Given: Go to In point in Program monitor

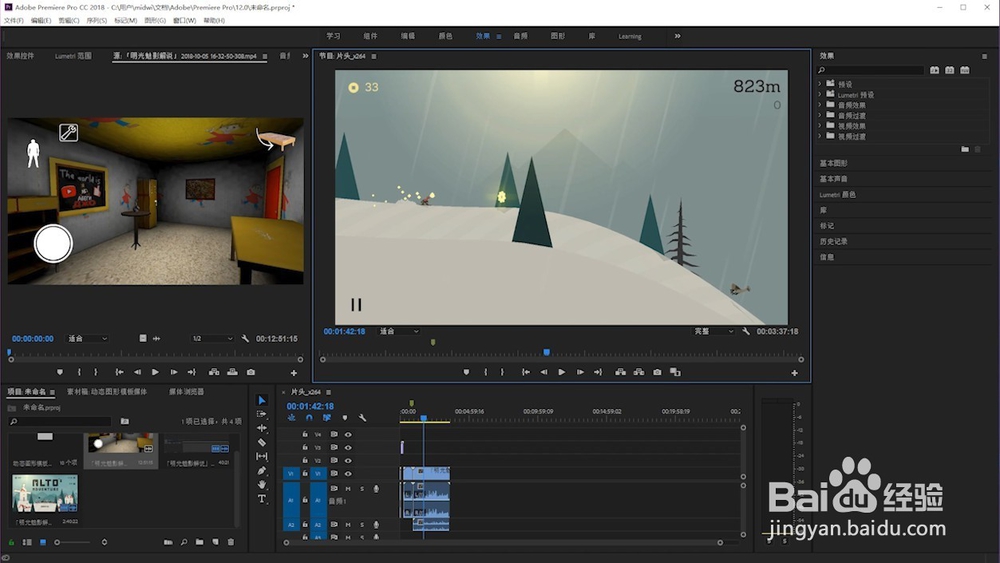Looking at the screenshot, I should [x=526, y=372].
